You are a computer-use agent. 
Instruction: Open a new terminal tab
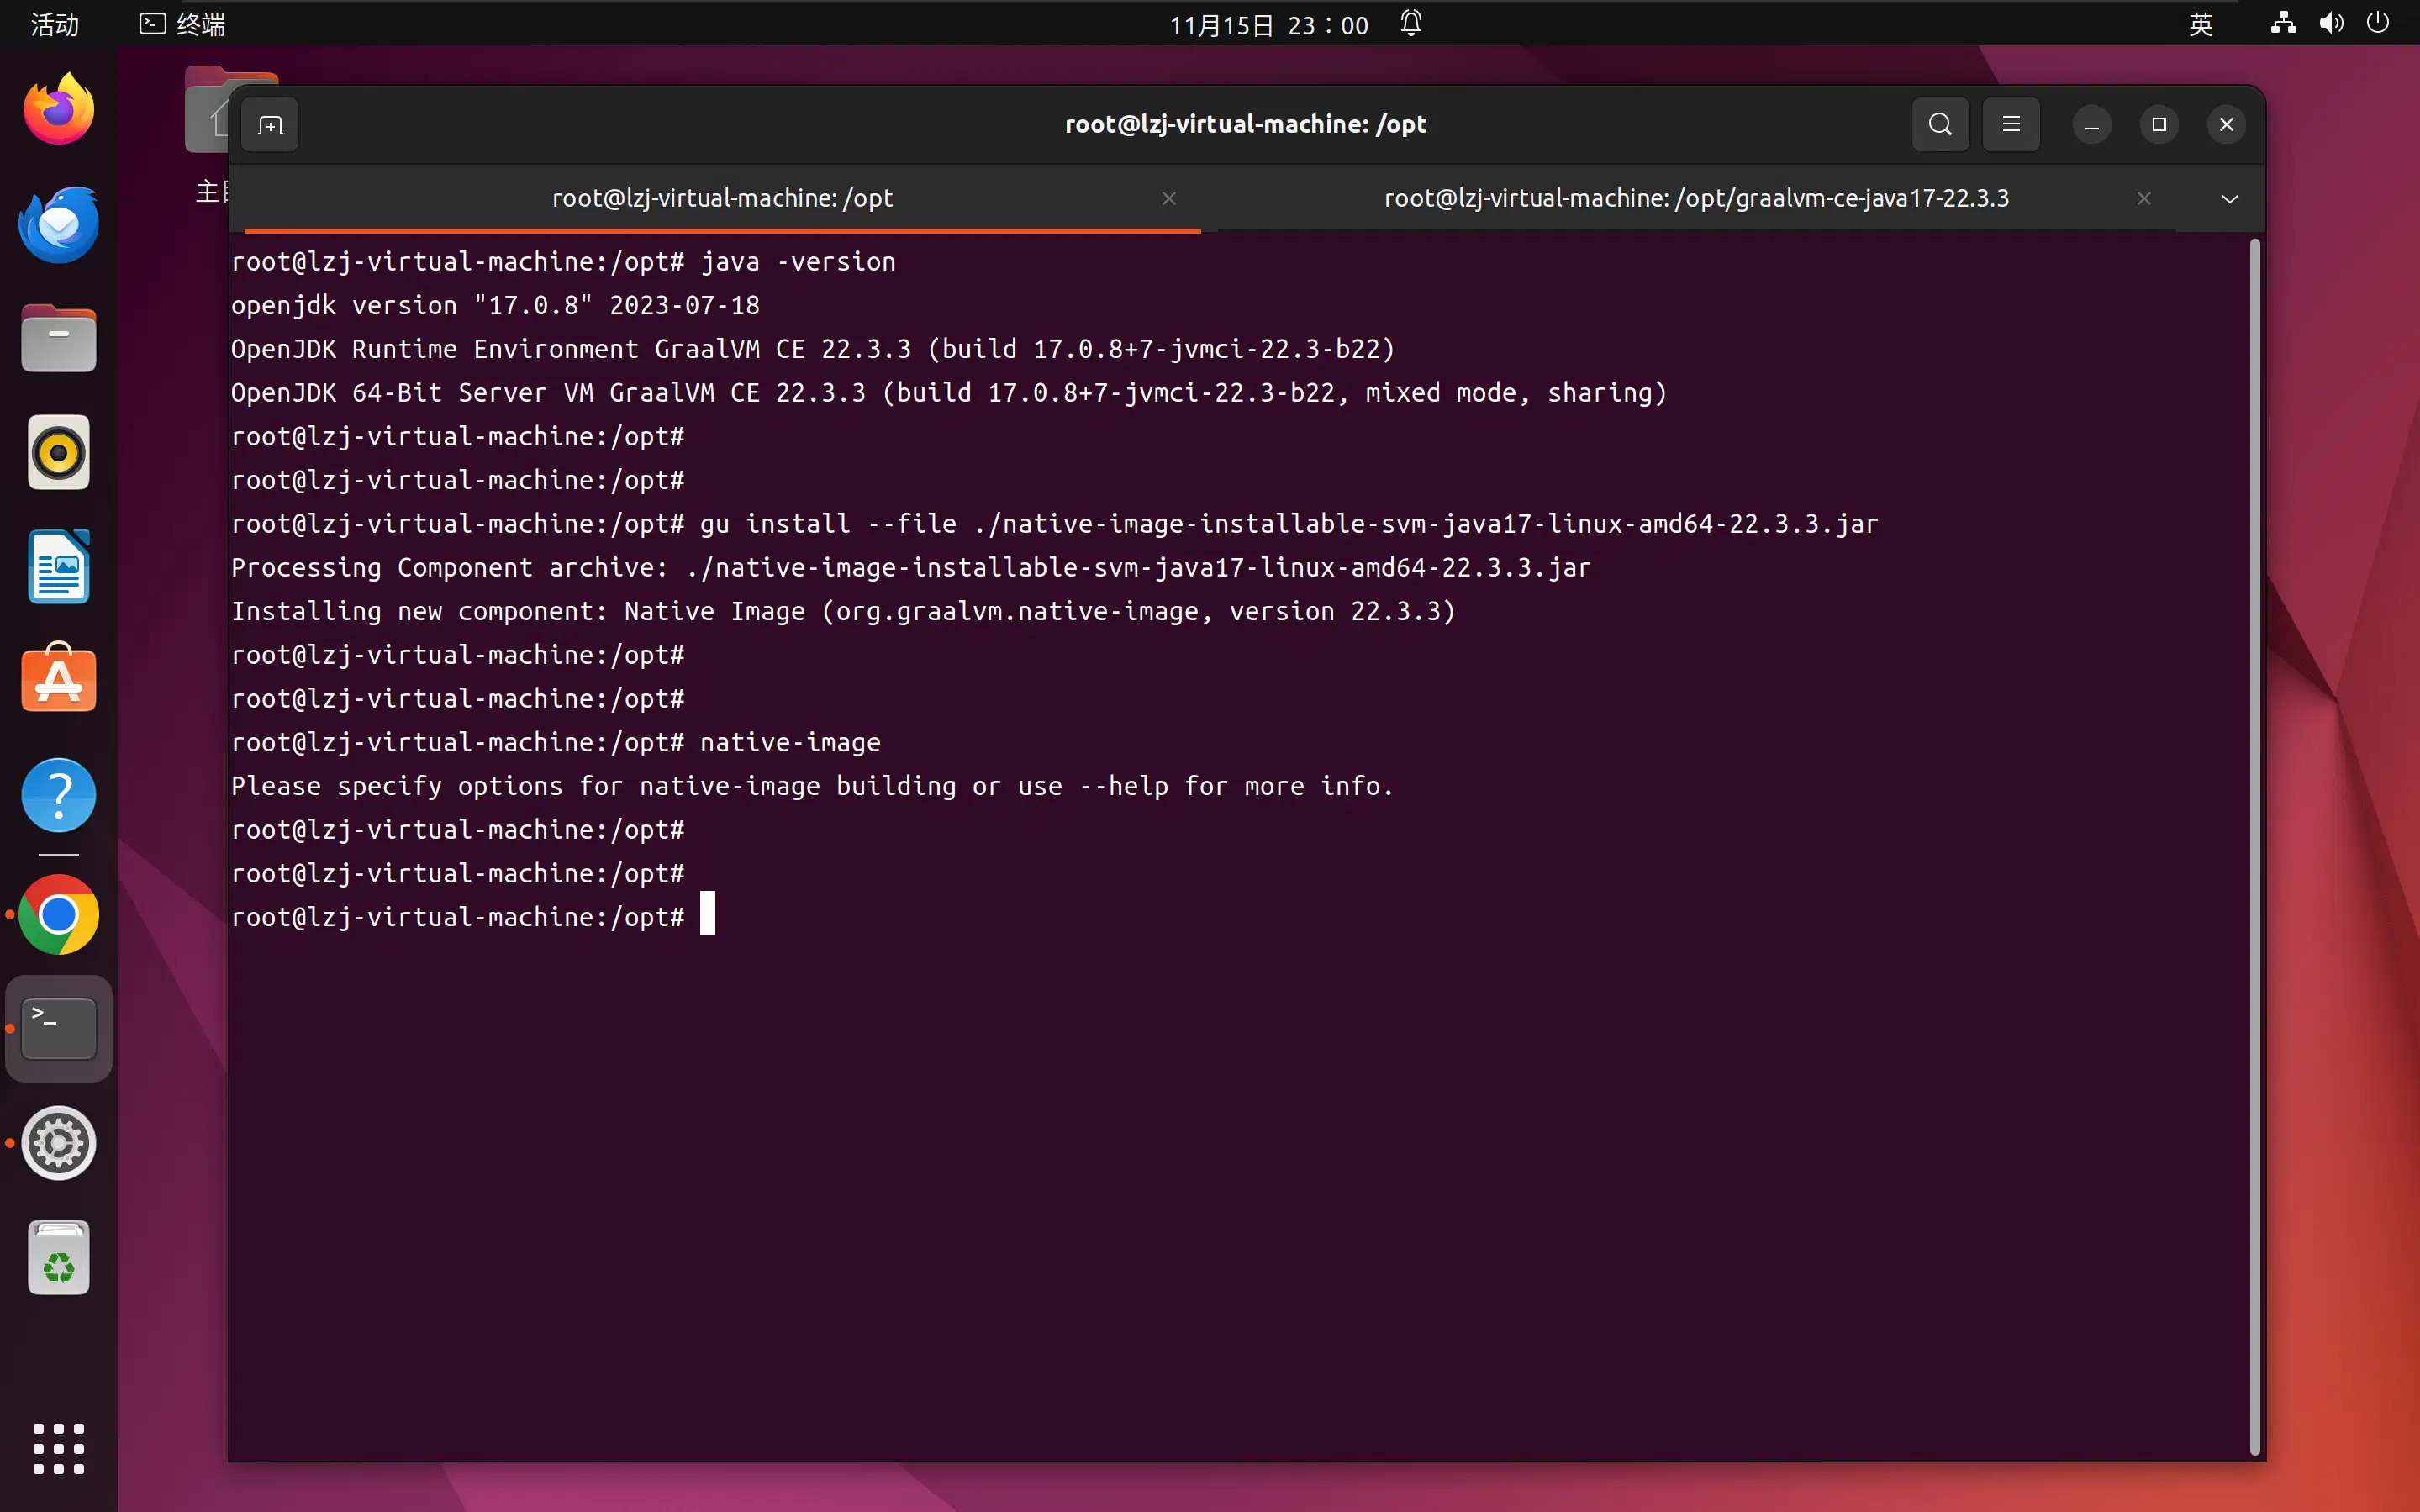click(x=270, y=125)
